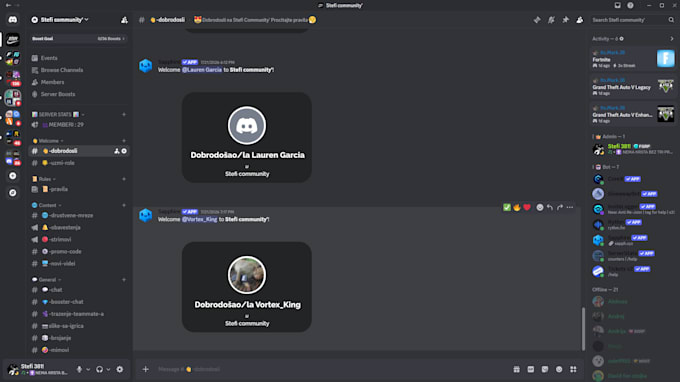Image resolution: width=680 pixels, height=382 pixels.
Task: Toggle headphones deafen in user panel
Action: click(x=99, y=369)
